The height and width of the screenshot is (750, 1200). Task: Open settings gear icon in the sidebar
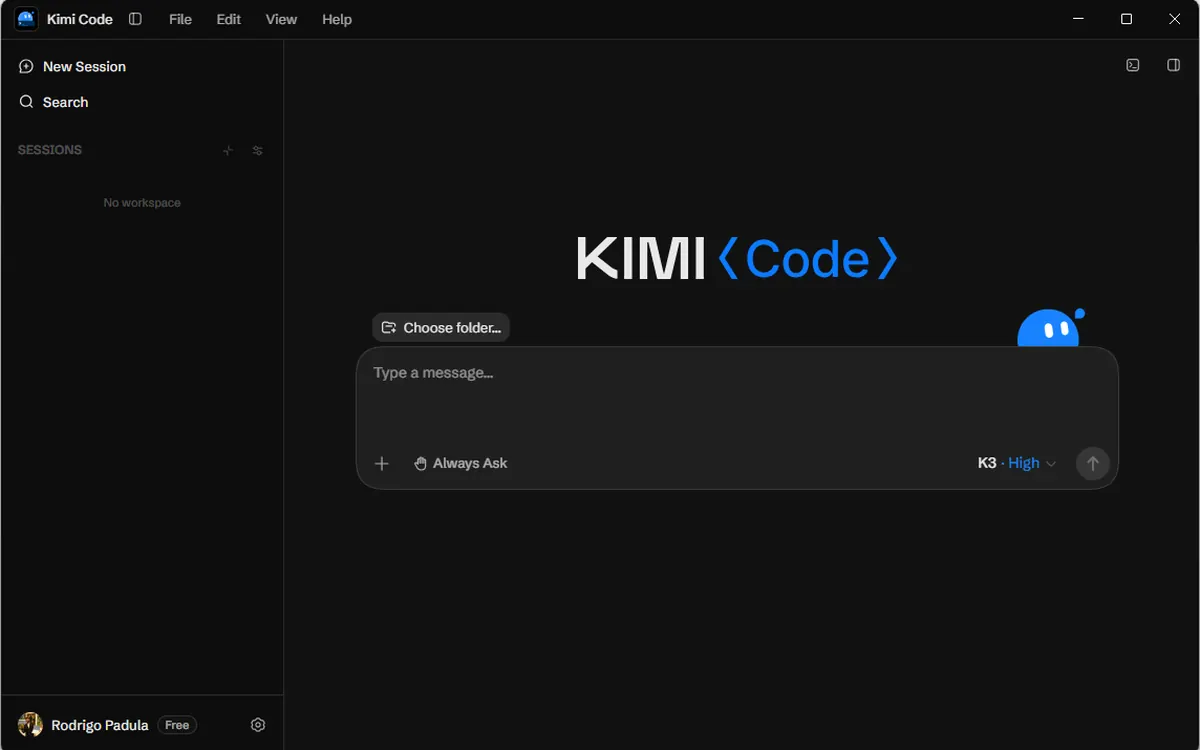pyautogui.click(x=258, y=725)
